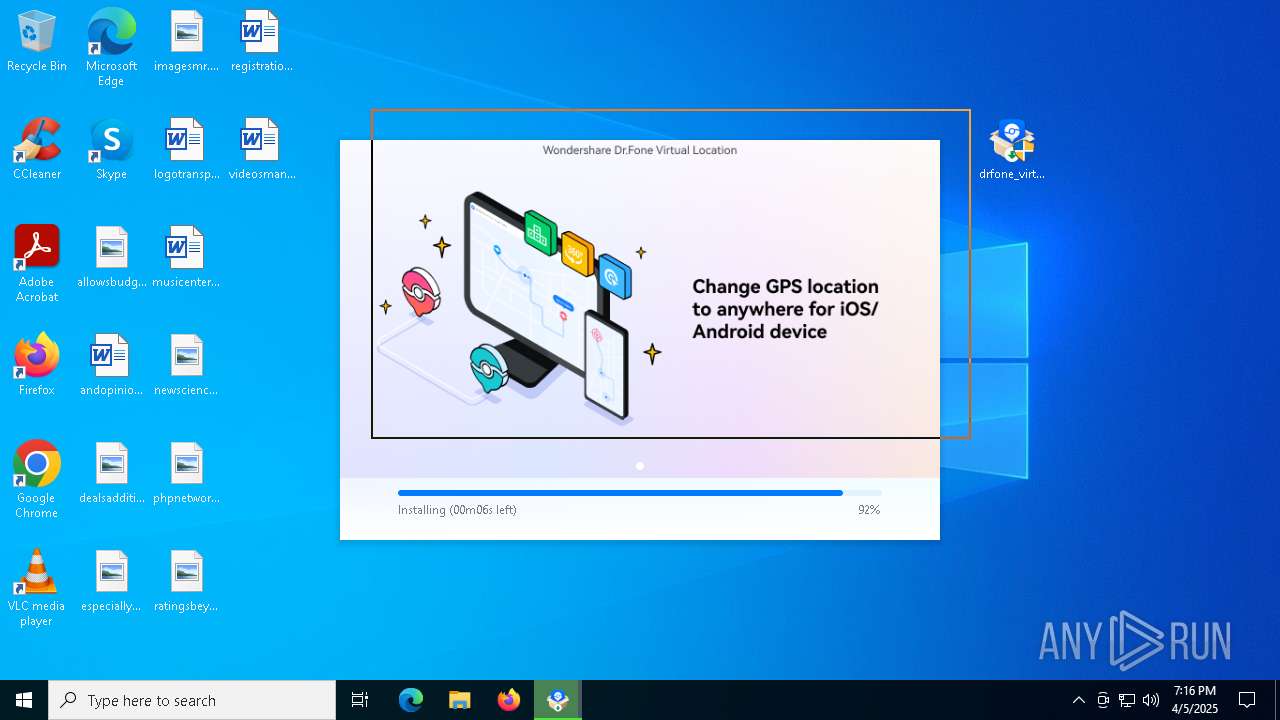Select the dealsadditi image file

click(x=111, y=474)
